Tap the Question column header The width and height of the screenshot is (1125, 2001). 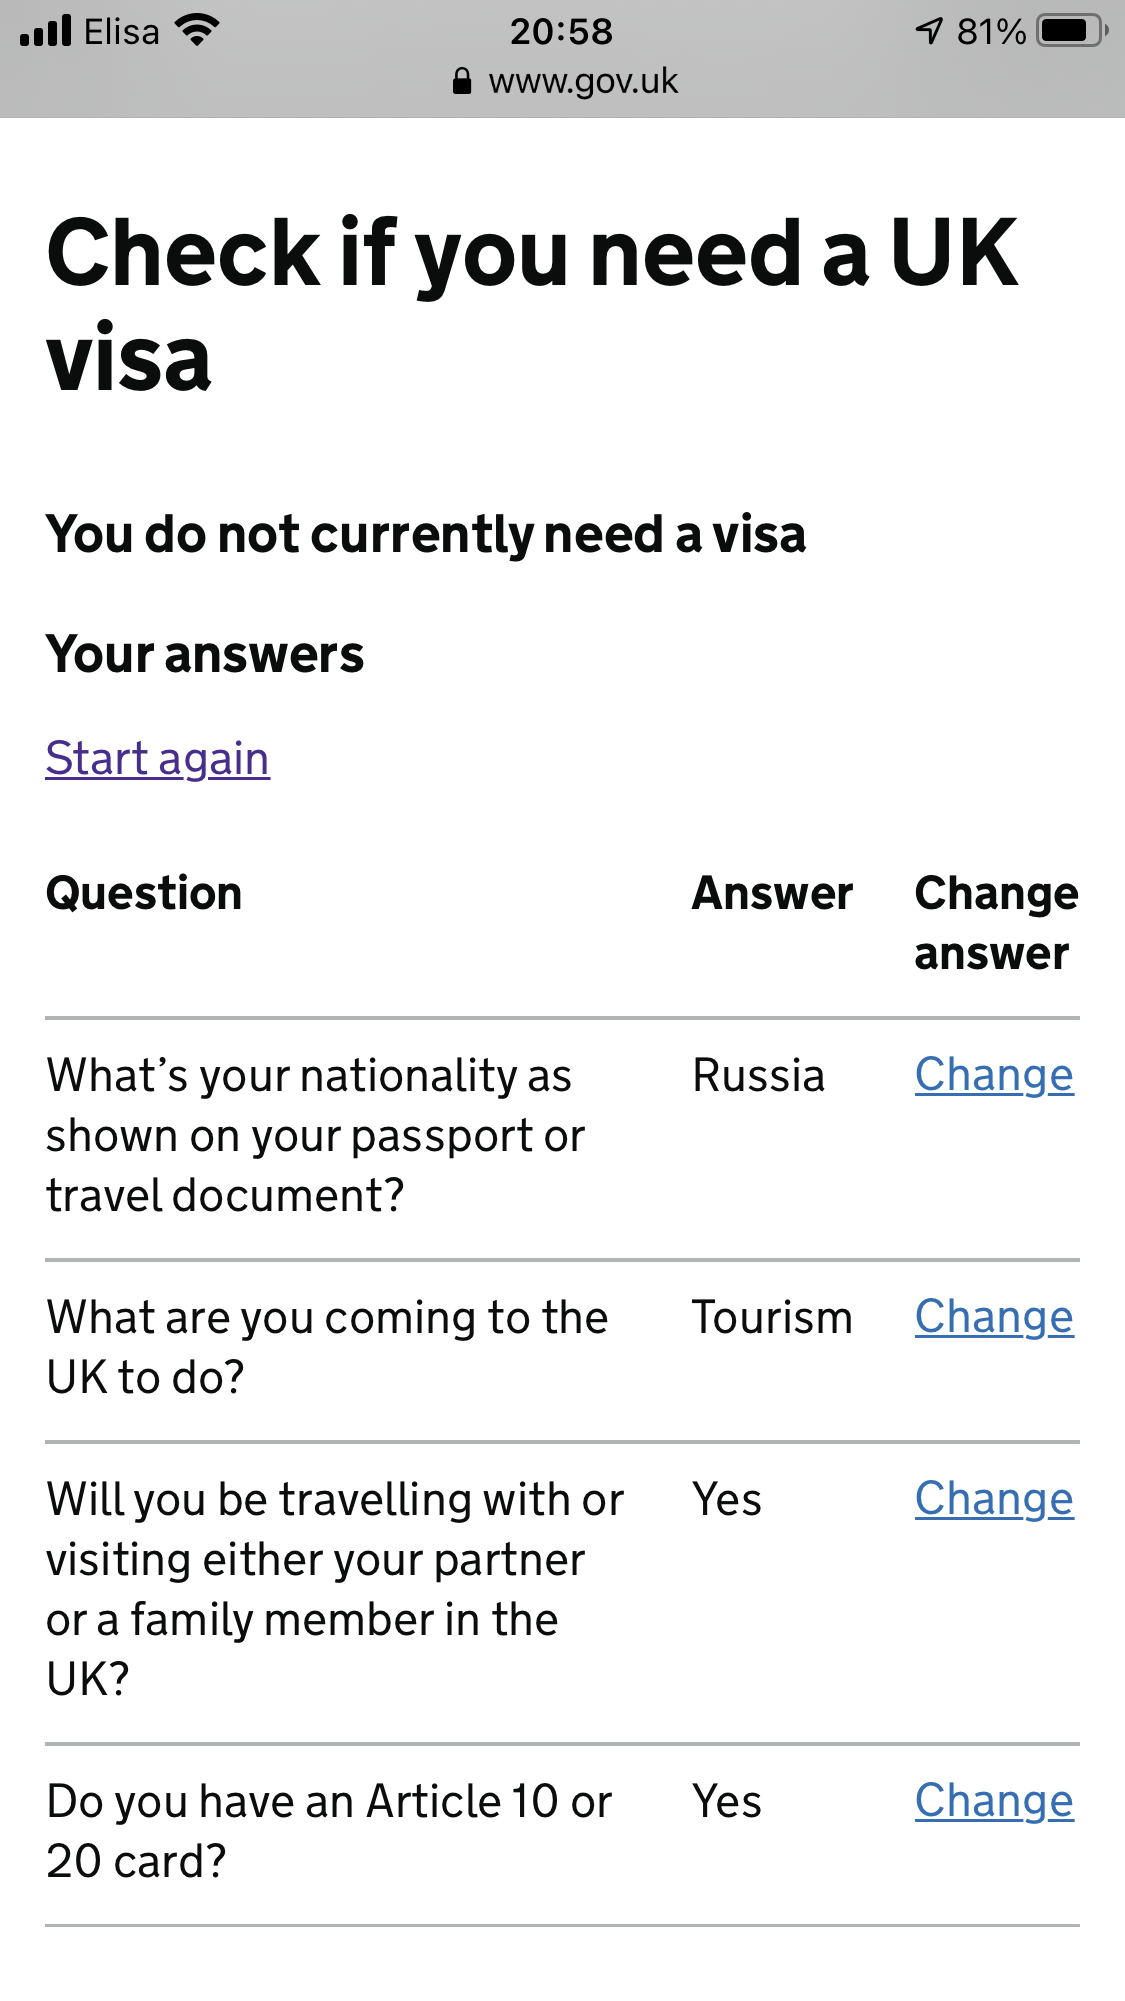[144, 893]
